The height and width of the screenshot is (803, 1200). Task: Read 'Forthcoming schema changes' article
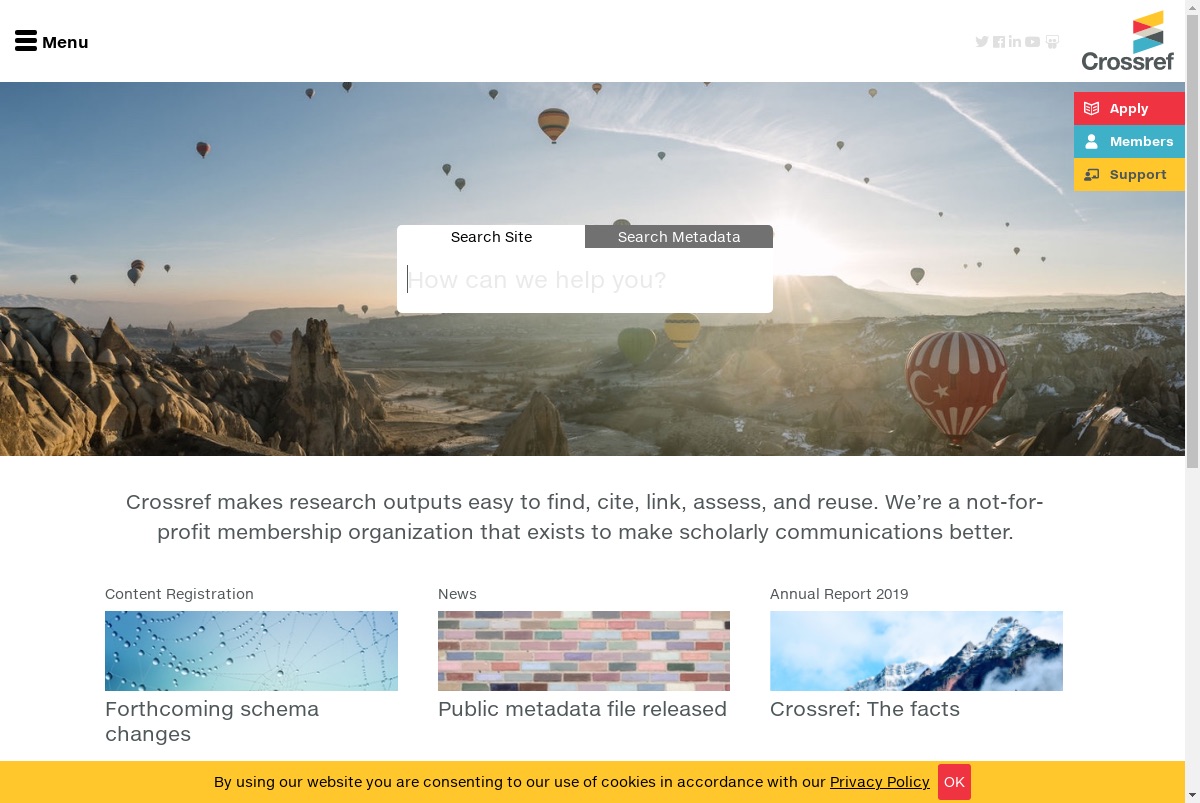[x=212, y=721]
